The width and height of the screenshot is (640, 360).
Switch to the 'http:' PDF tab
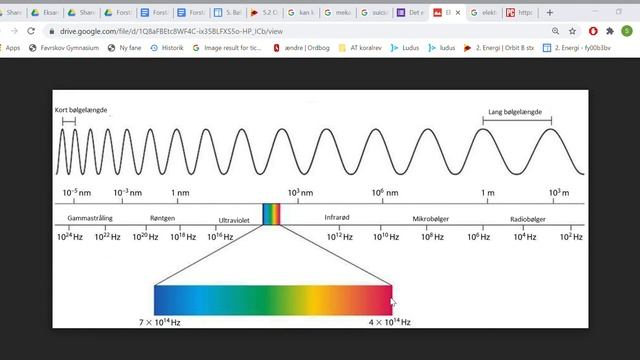520,13
